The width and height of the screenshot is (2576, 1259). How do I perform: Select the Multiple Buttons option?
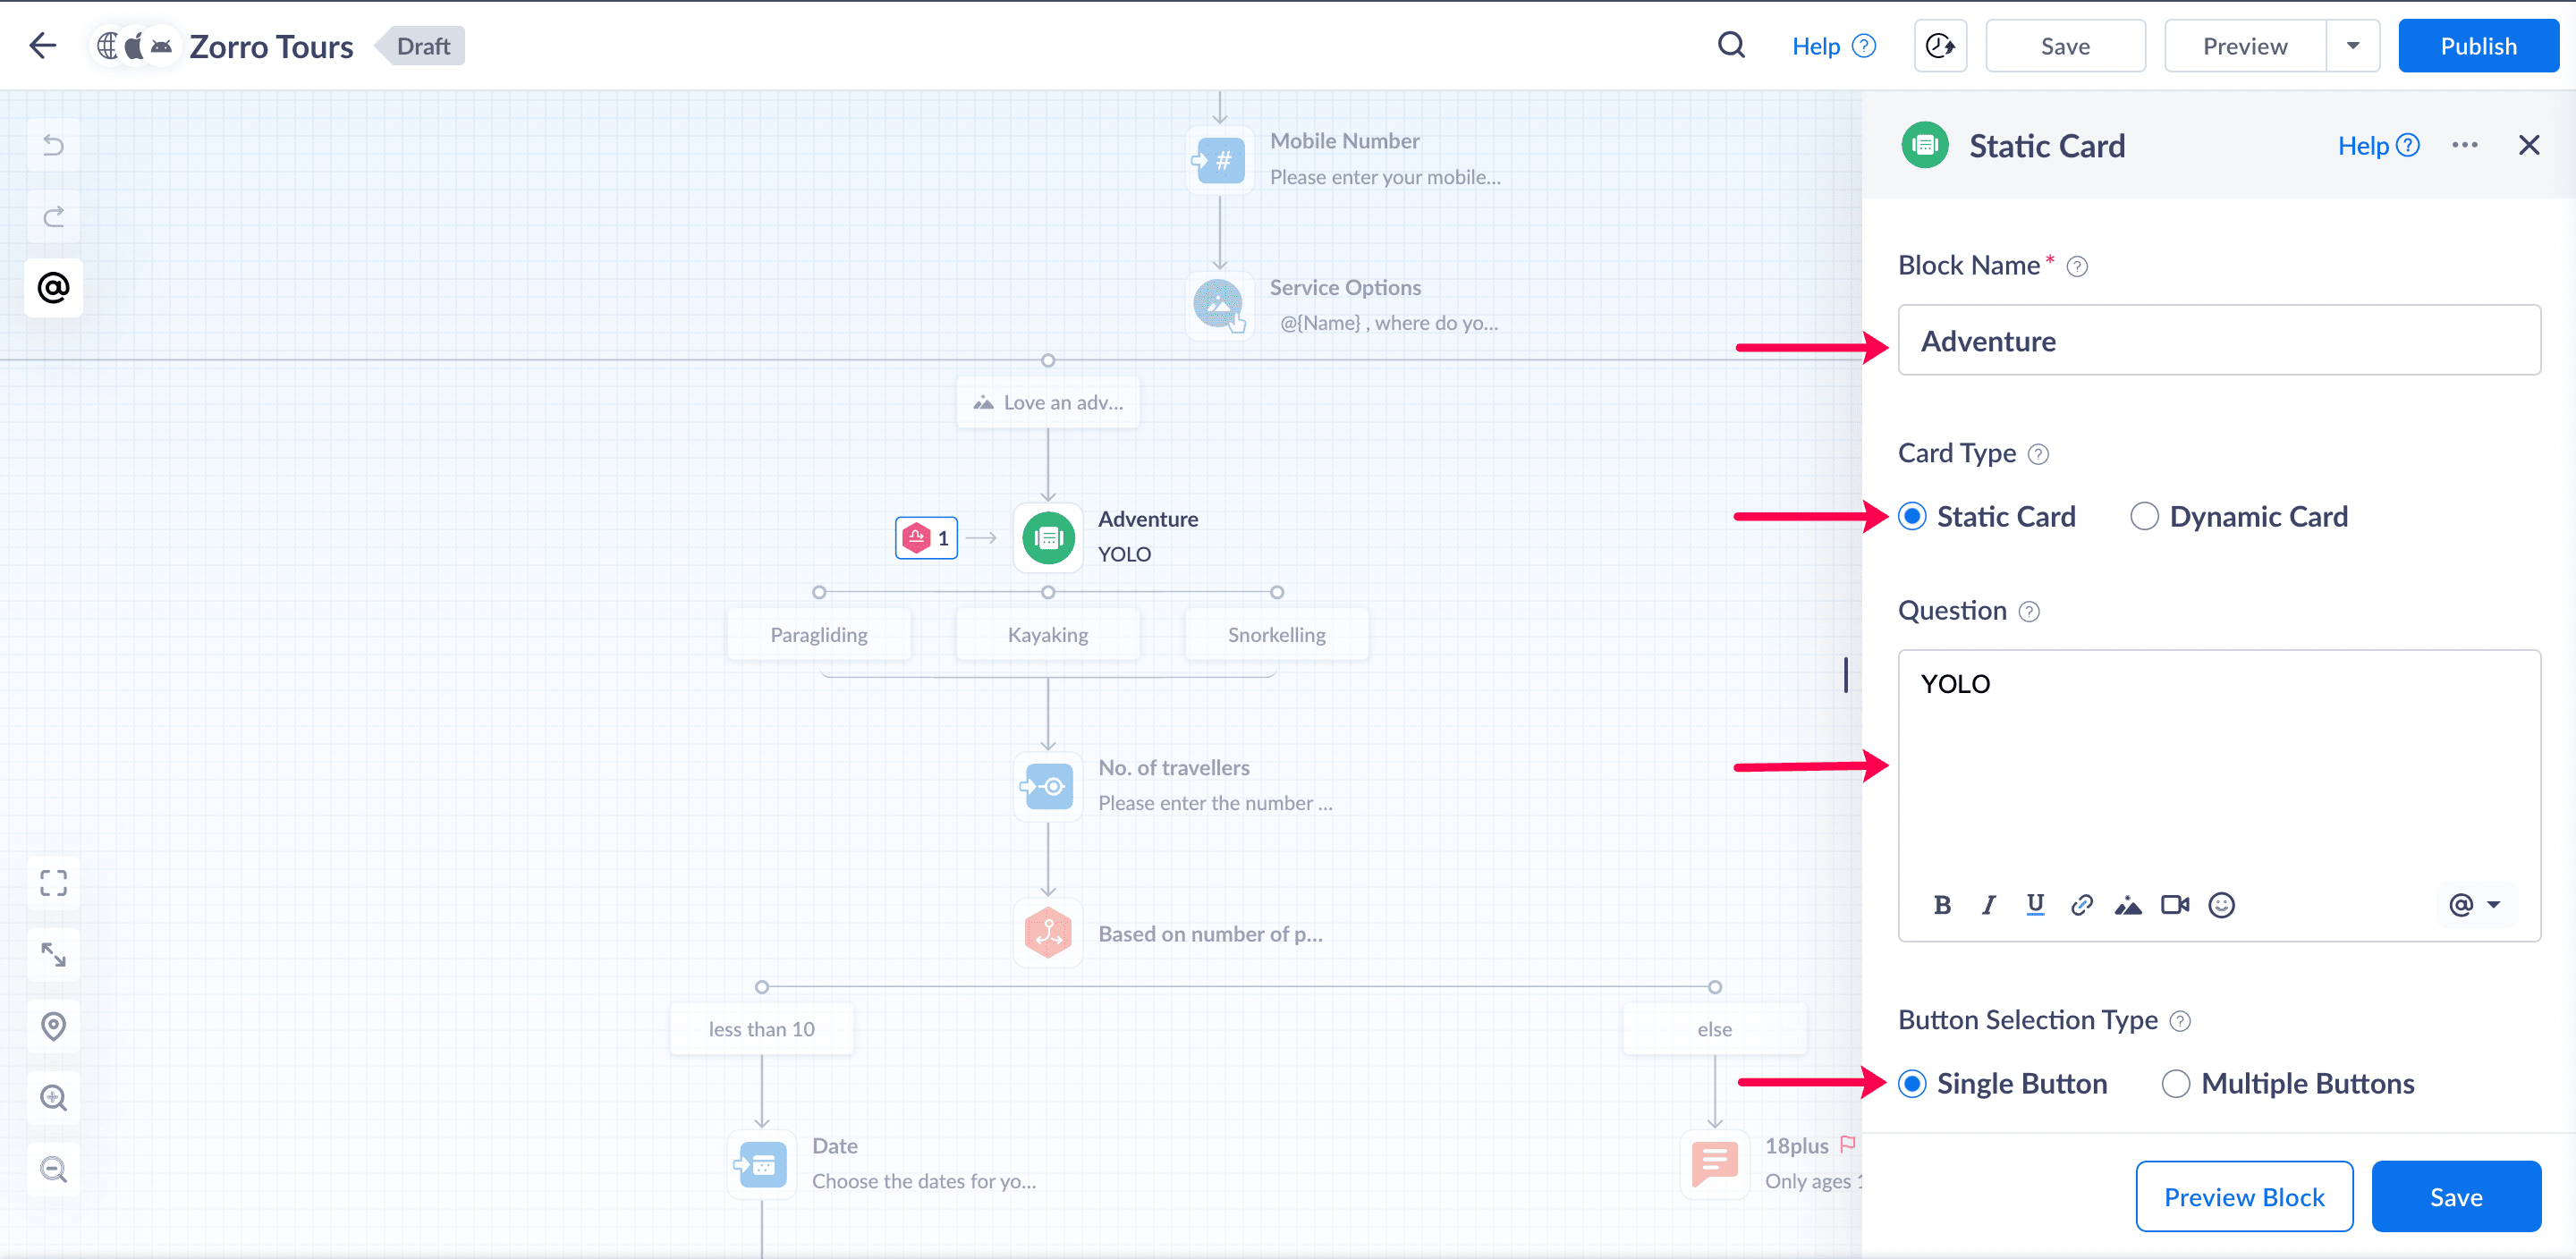(x=2176, y=1084)
